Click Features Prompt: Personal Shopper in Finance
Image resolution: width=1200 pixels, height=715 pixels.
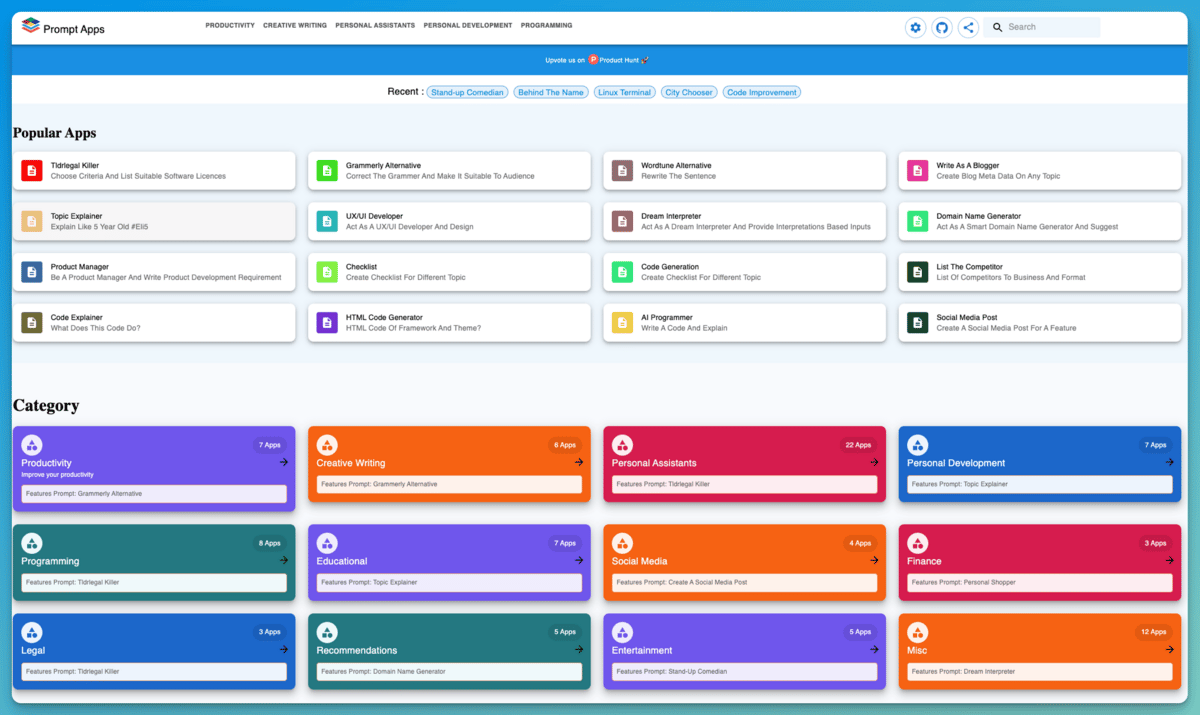click(1040, 582)
